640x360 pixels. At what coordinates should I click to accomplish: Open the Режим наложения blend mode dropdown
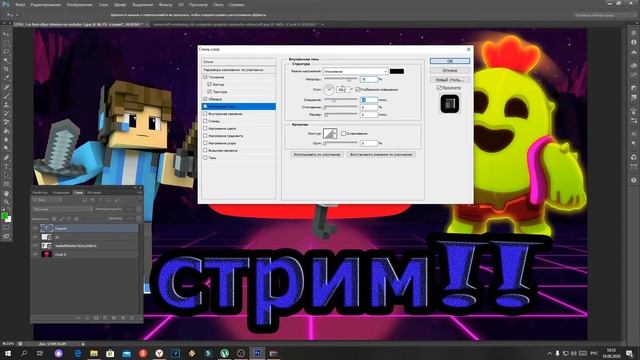pyautogui.click(x=356, y=71)
